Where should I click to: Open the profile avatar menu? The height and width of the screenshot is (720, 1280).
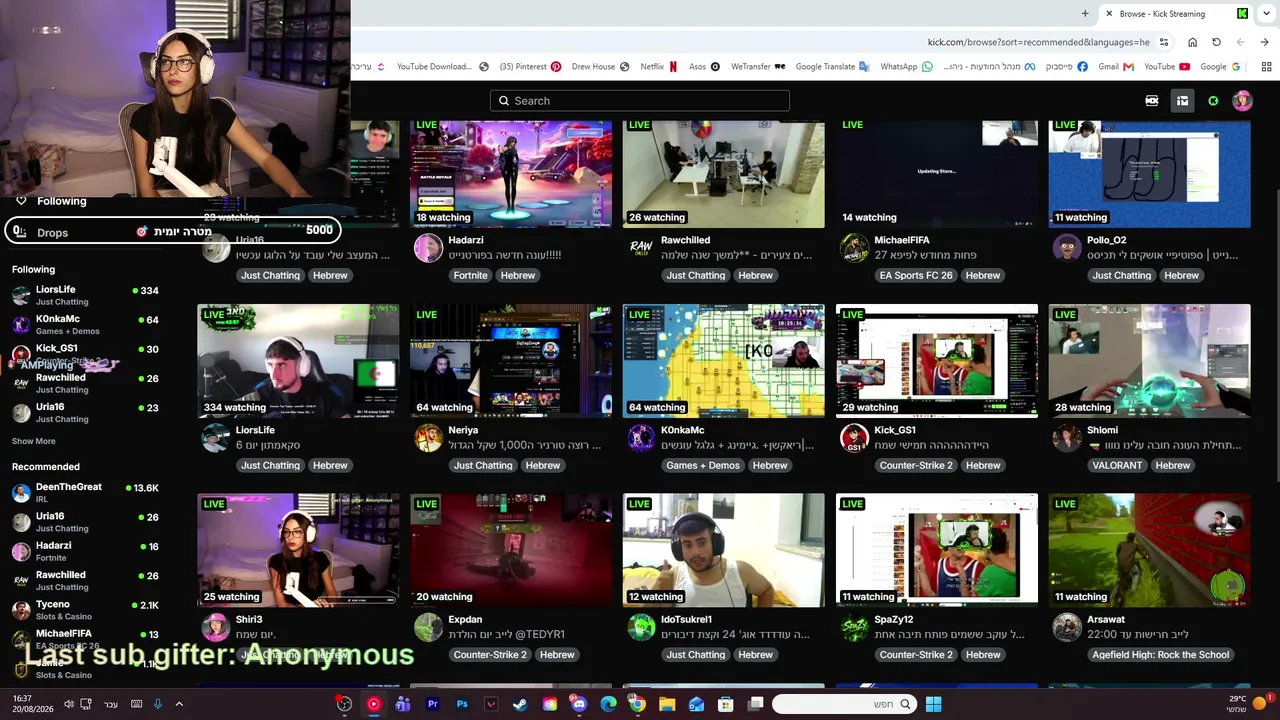[1242, 101]
